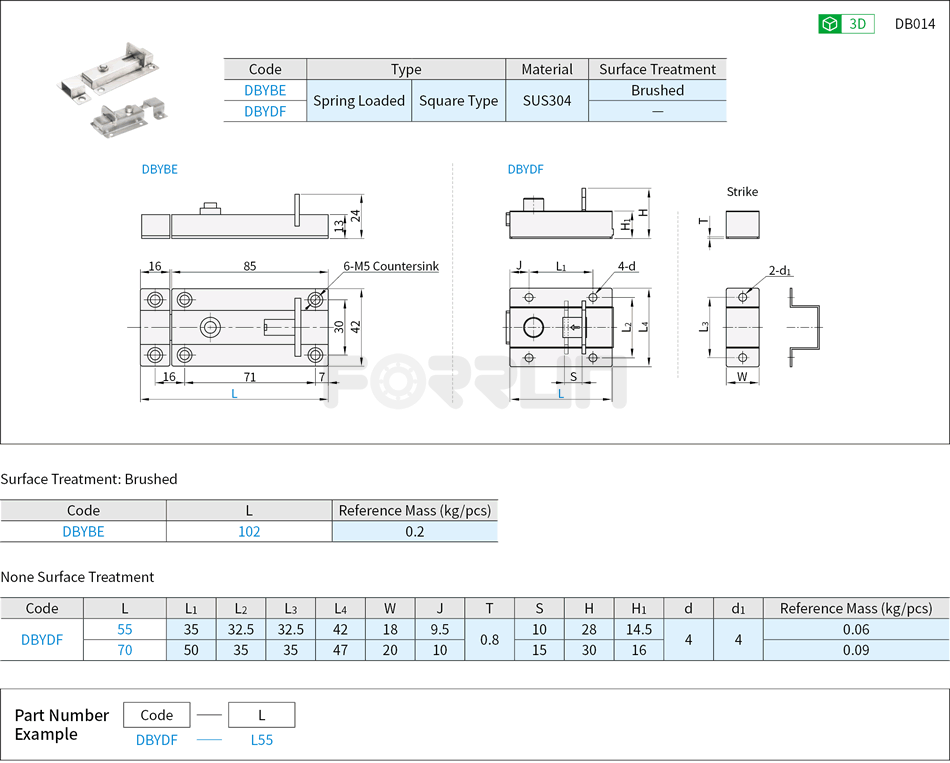This screenshot has width=950, height=763.
Task: Click the DBYDF diagram label
Action: click(x=525, y=170)
